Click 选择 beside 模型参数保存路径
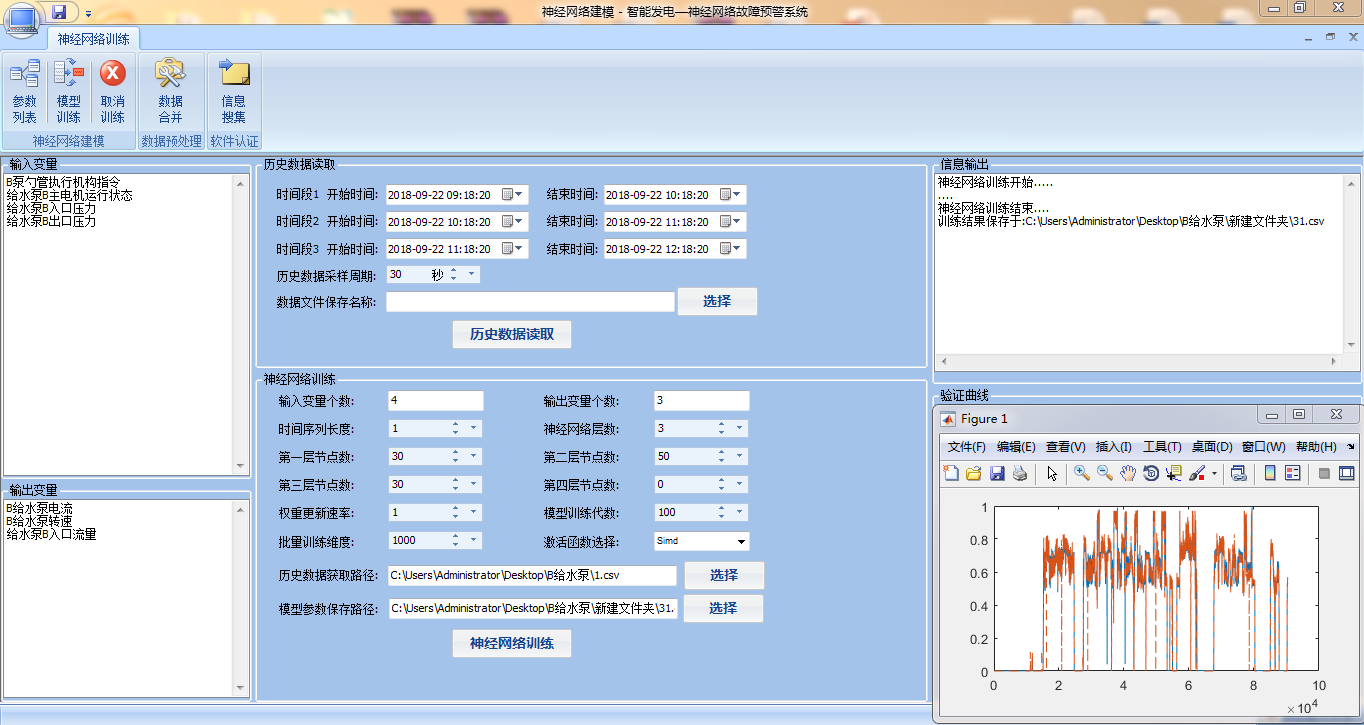Viewport: 1364px width, 725px height. [x=724, y=608]
